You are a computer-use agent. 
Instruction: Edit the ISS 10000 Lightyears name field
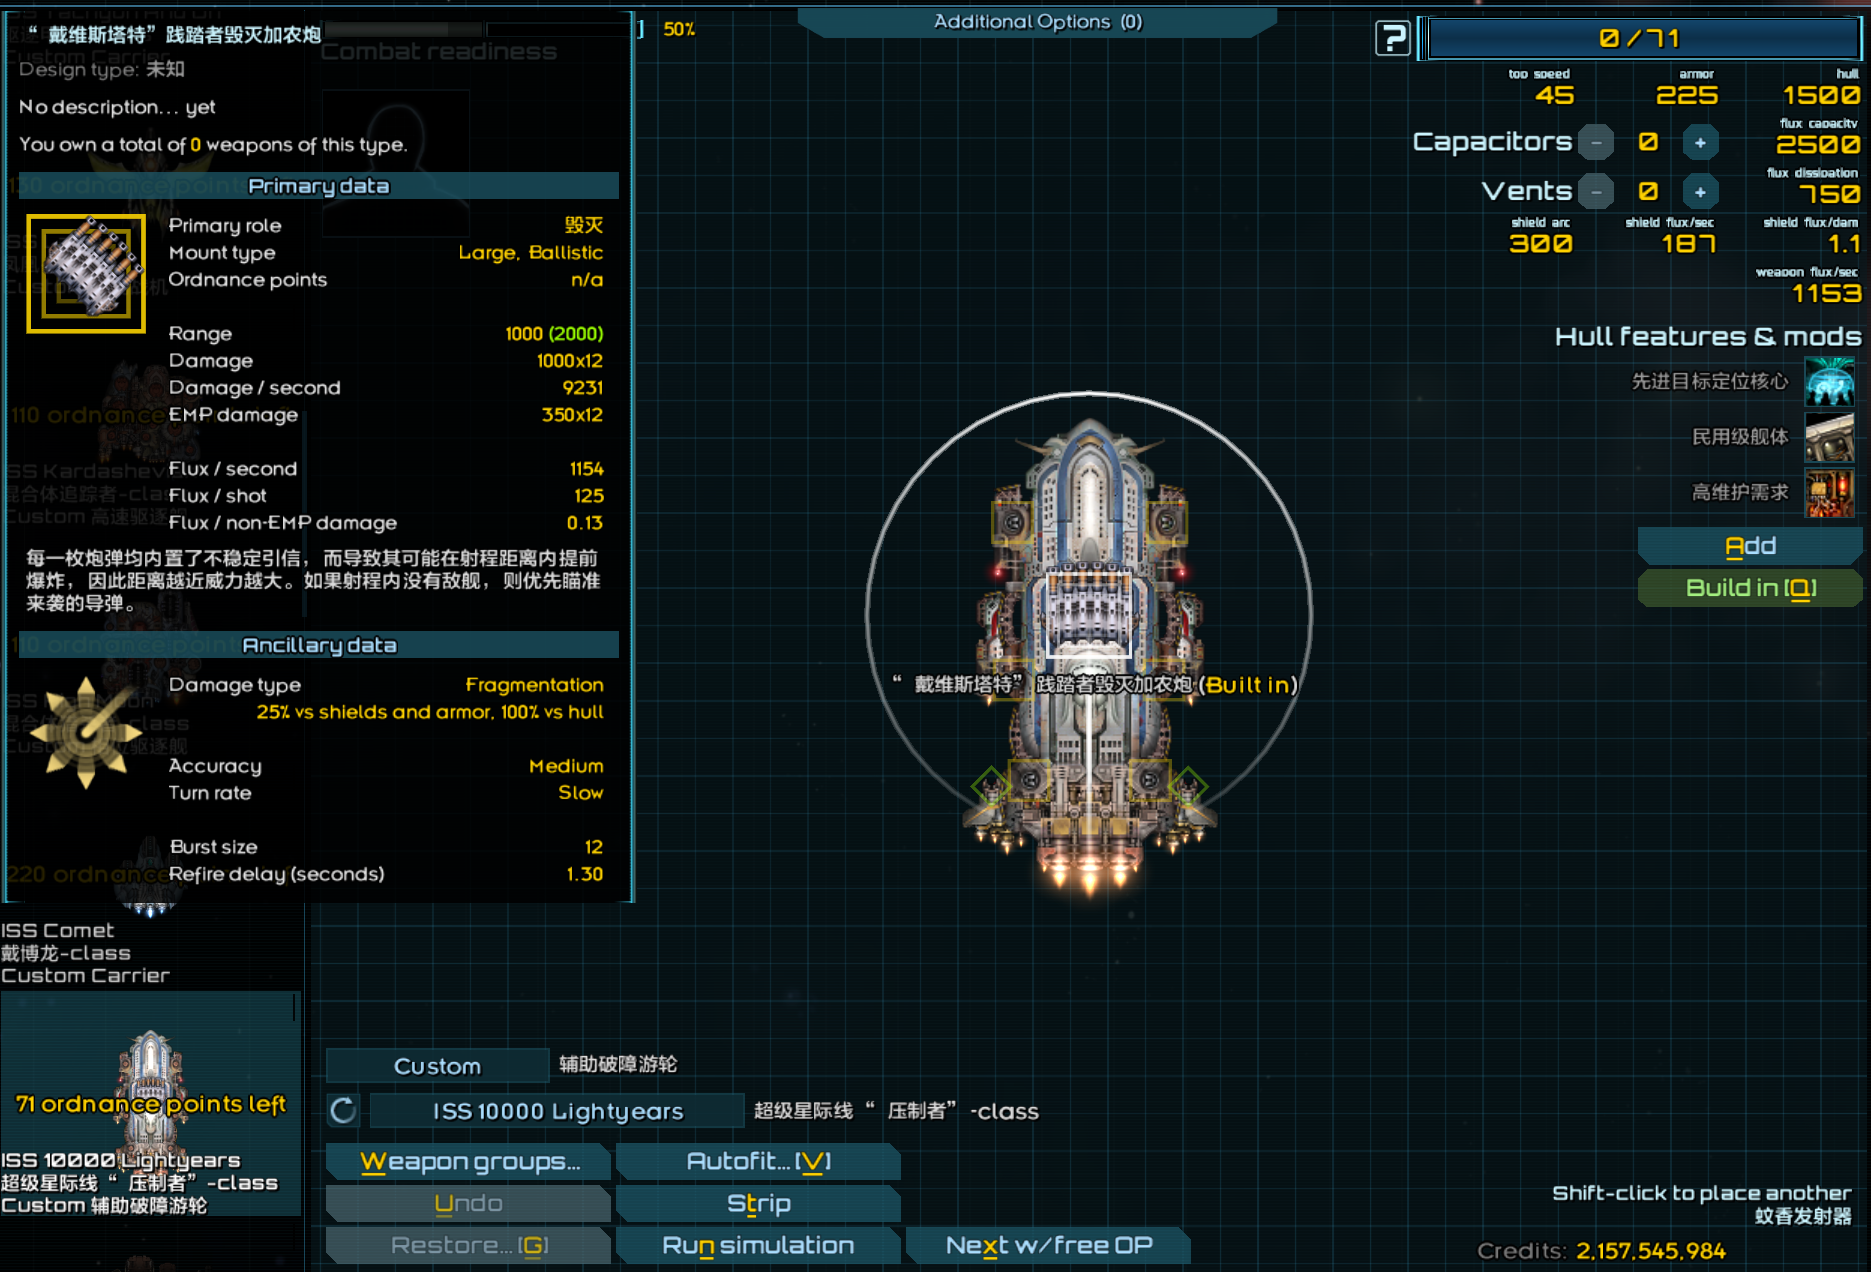(x=557, y=1111)
